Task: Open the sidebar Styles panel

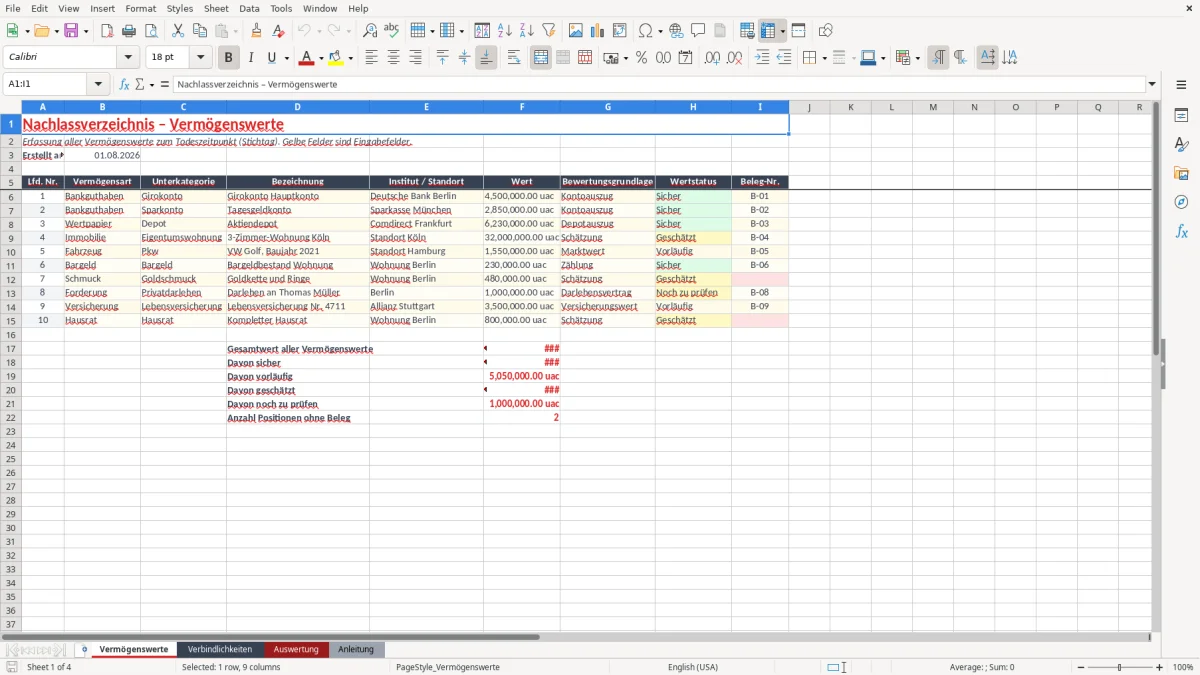Action: coord(1181,144)
